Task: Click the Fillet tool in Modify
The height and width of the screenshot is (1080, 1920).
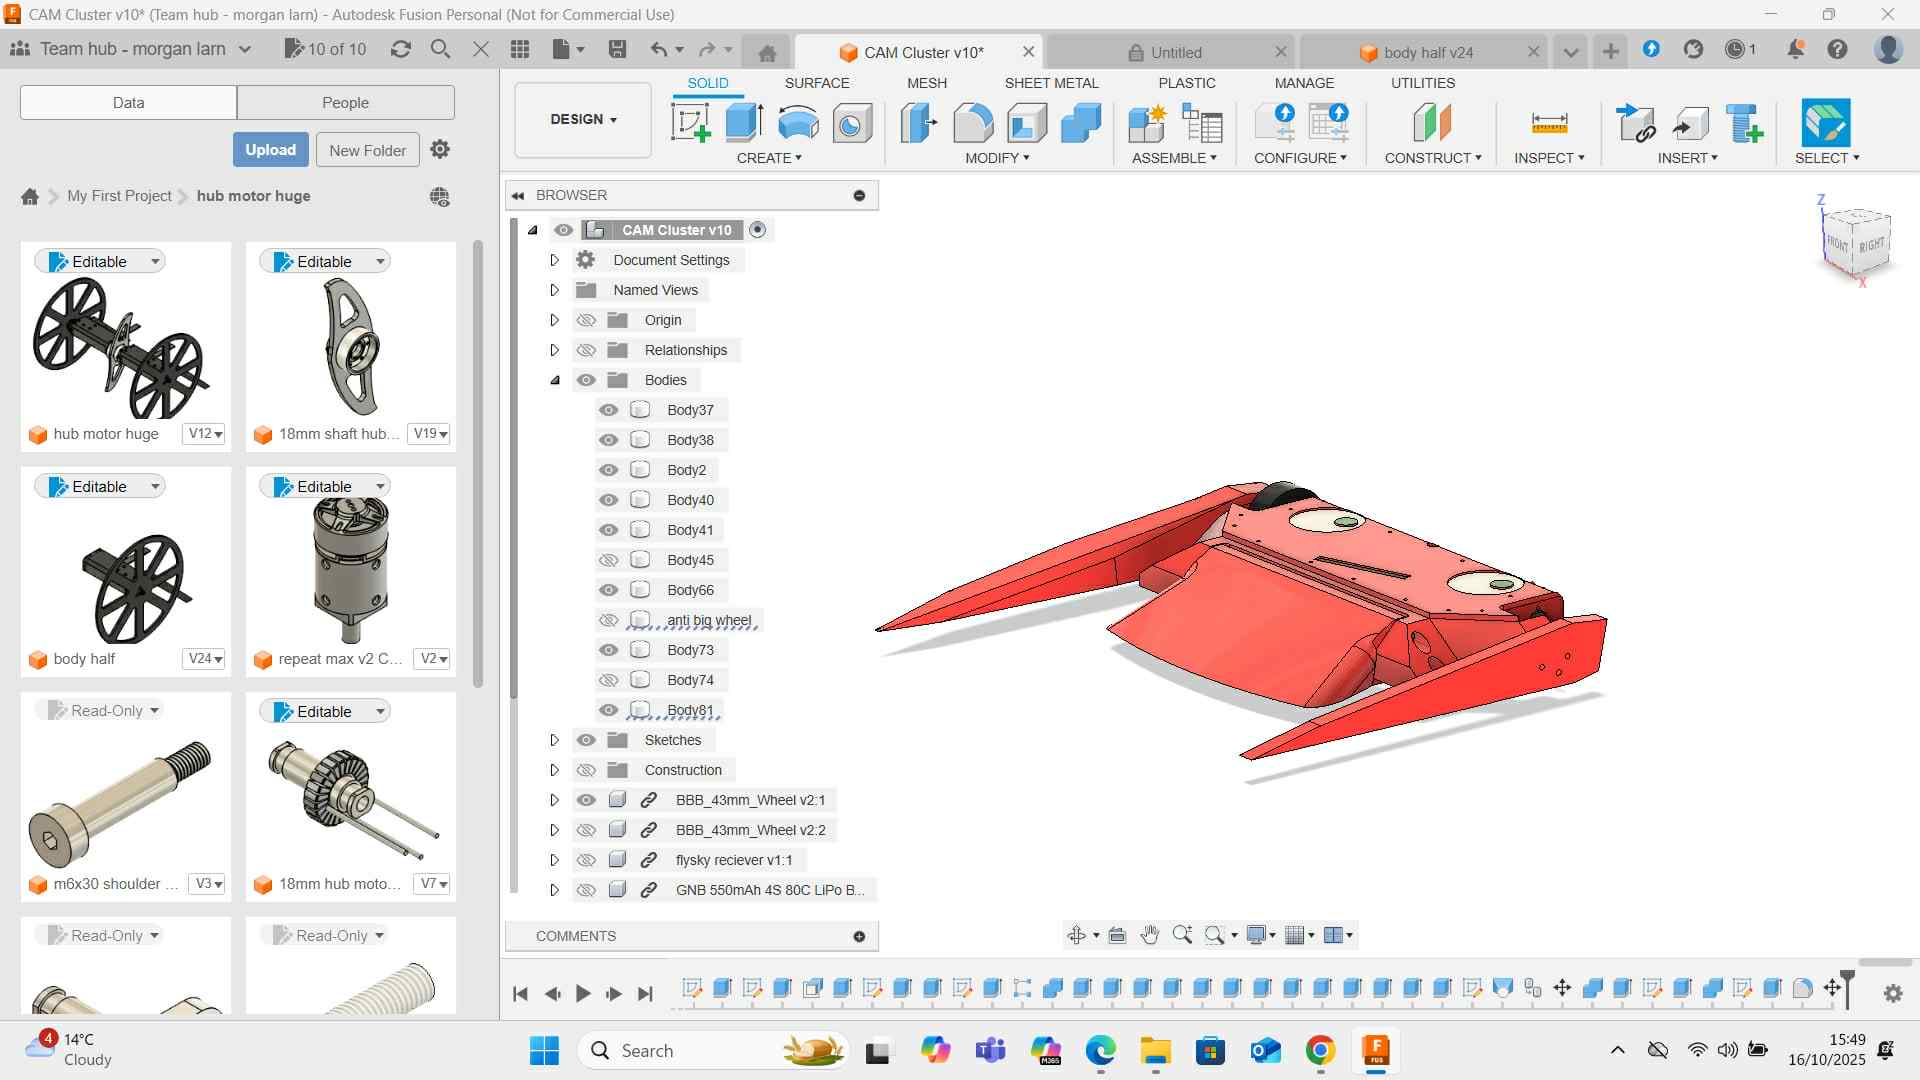Action: pyautogui.click(x=973, y=124)
